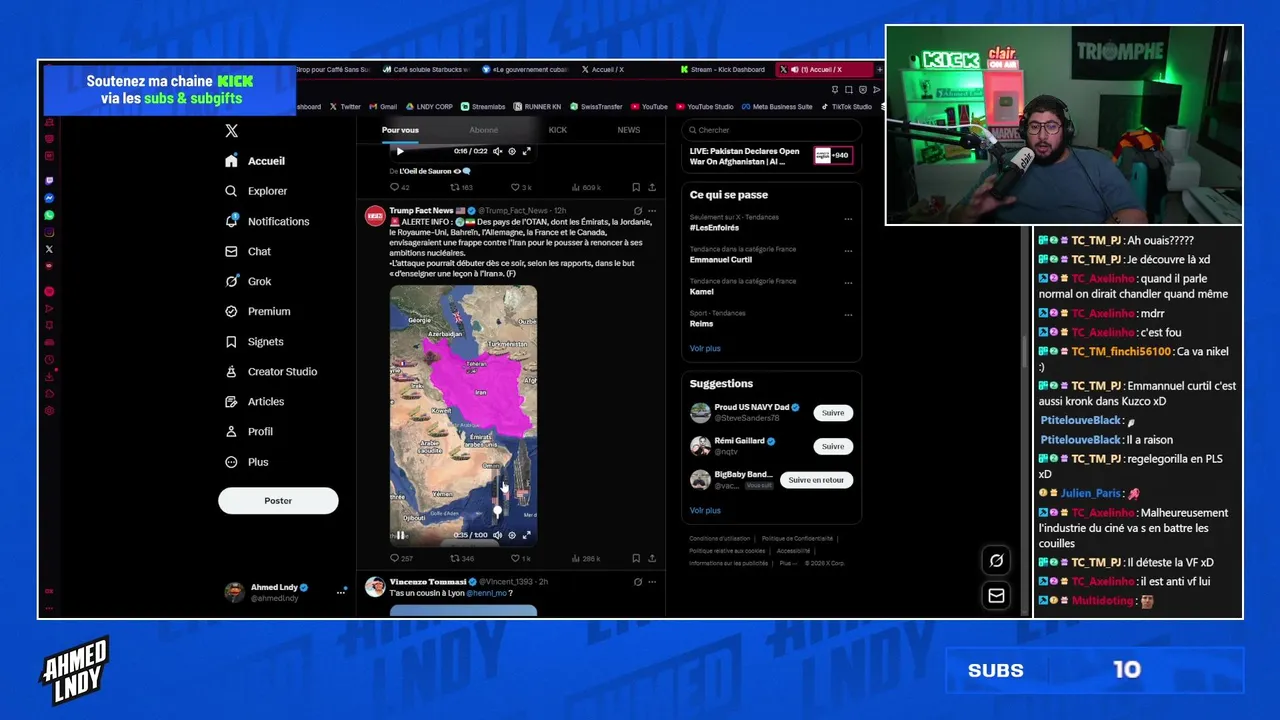Image resolution: width=1280 pixels, height=720 pixels.
Task: Reply to the post with 42 comments
Action: pos(399,187)
